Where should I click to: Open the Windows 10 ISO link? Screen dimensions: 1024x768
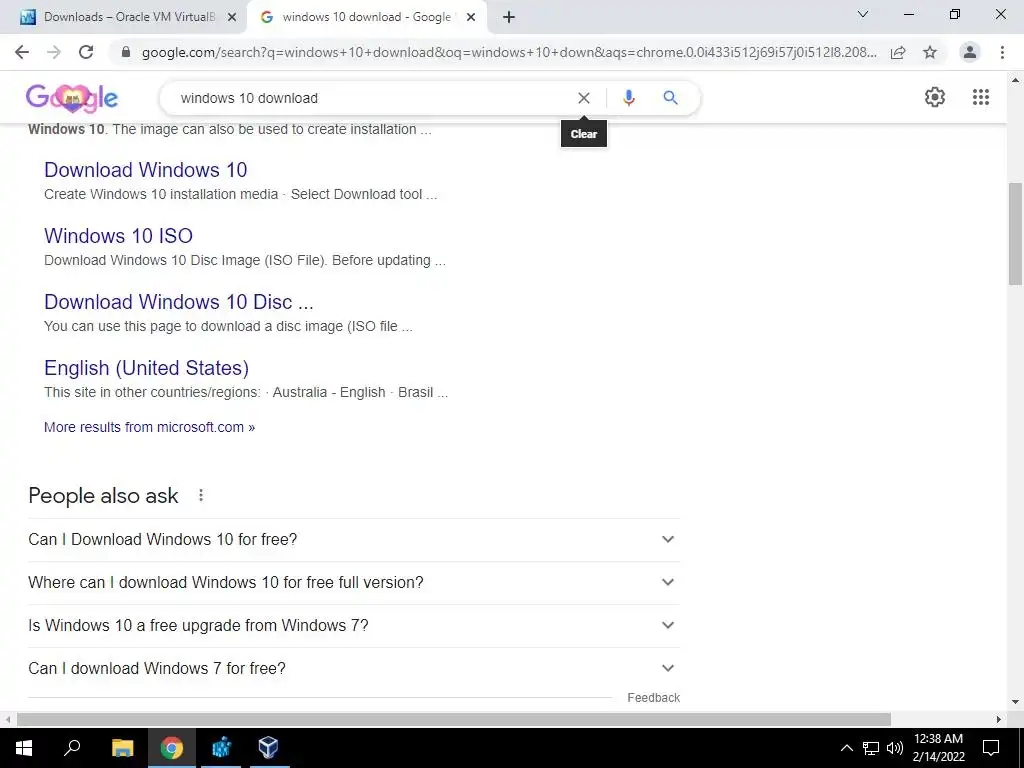coord(118,236)
